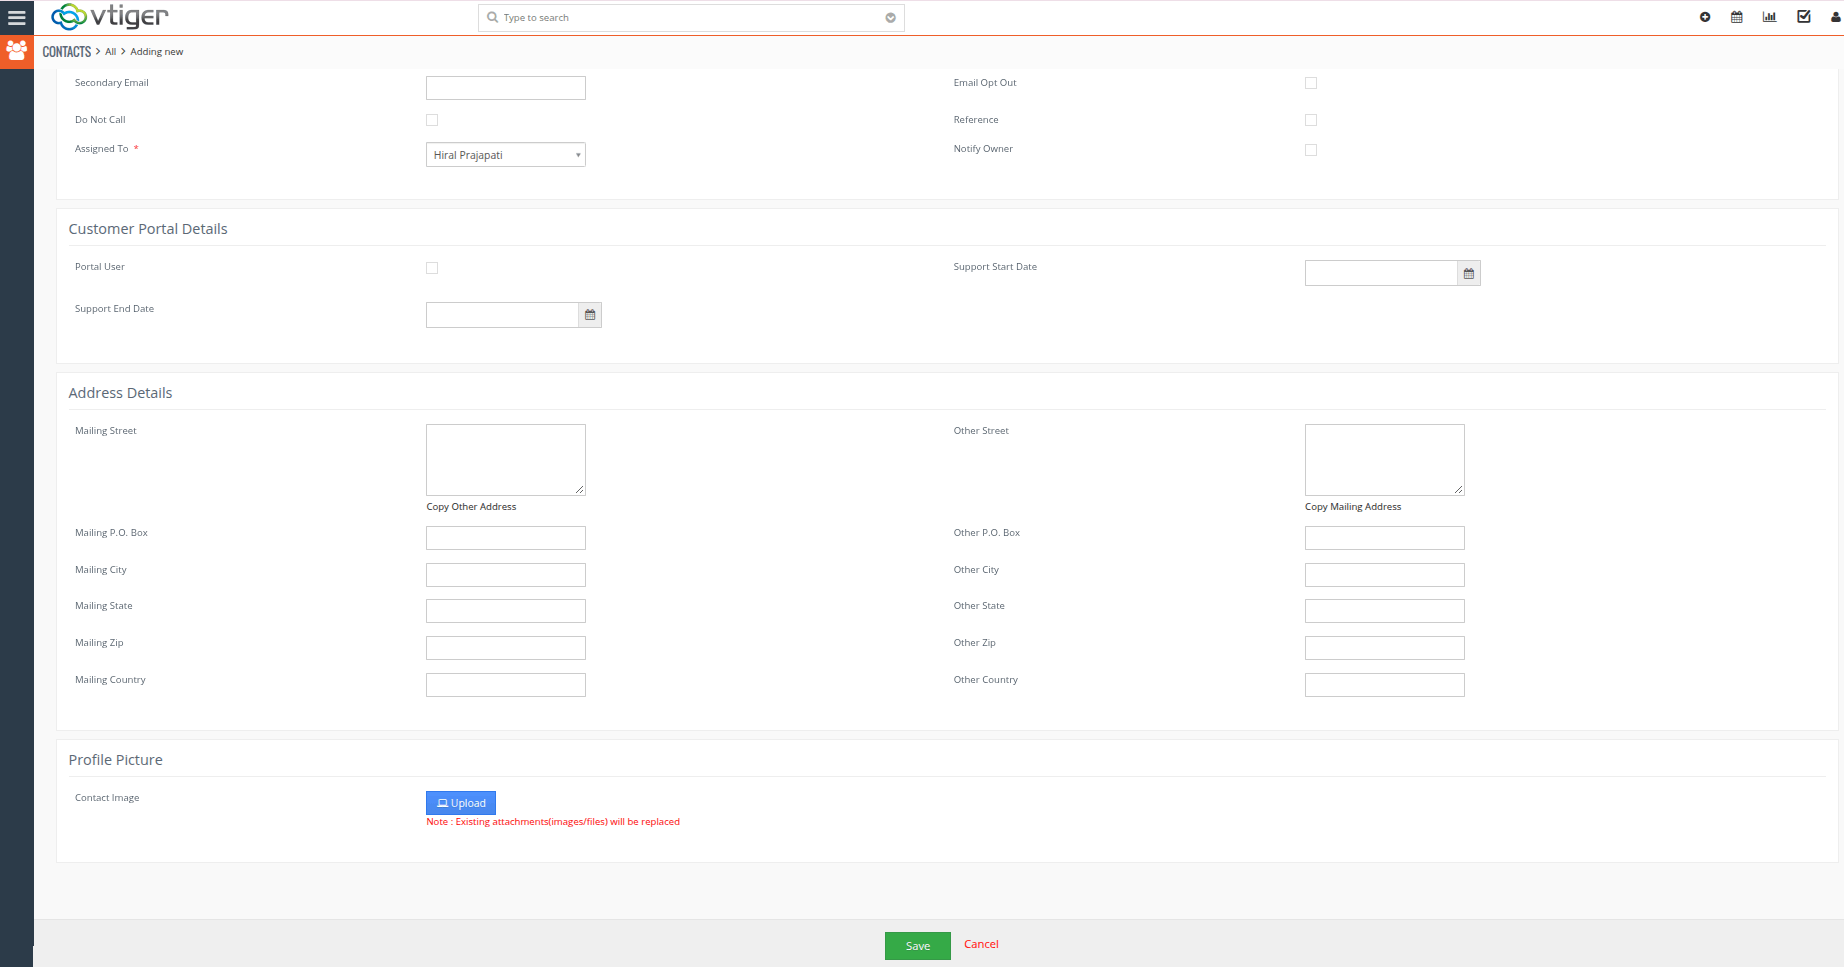The width and height of the screenshot is (1844, 967).
Task: Open the Assigned To dropdown
Action: [x=506, y=155]
